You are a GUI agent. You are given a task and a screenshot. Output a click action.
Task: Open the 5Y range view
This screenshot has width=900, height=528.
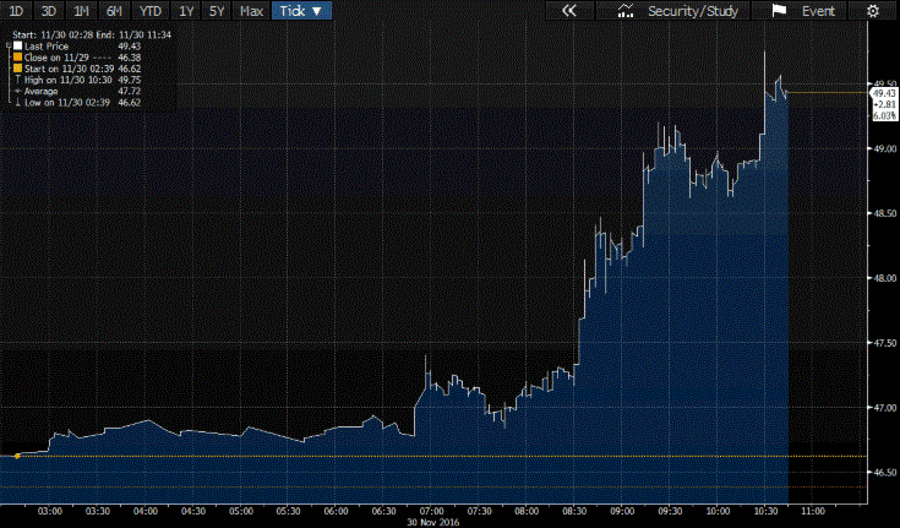coord(217,10)
